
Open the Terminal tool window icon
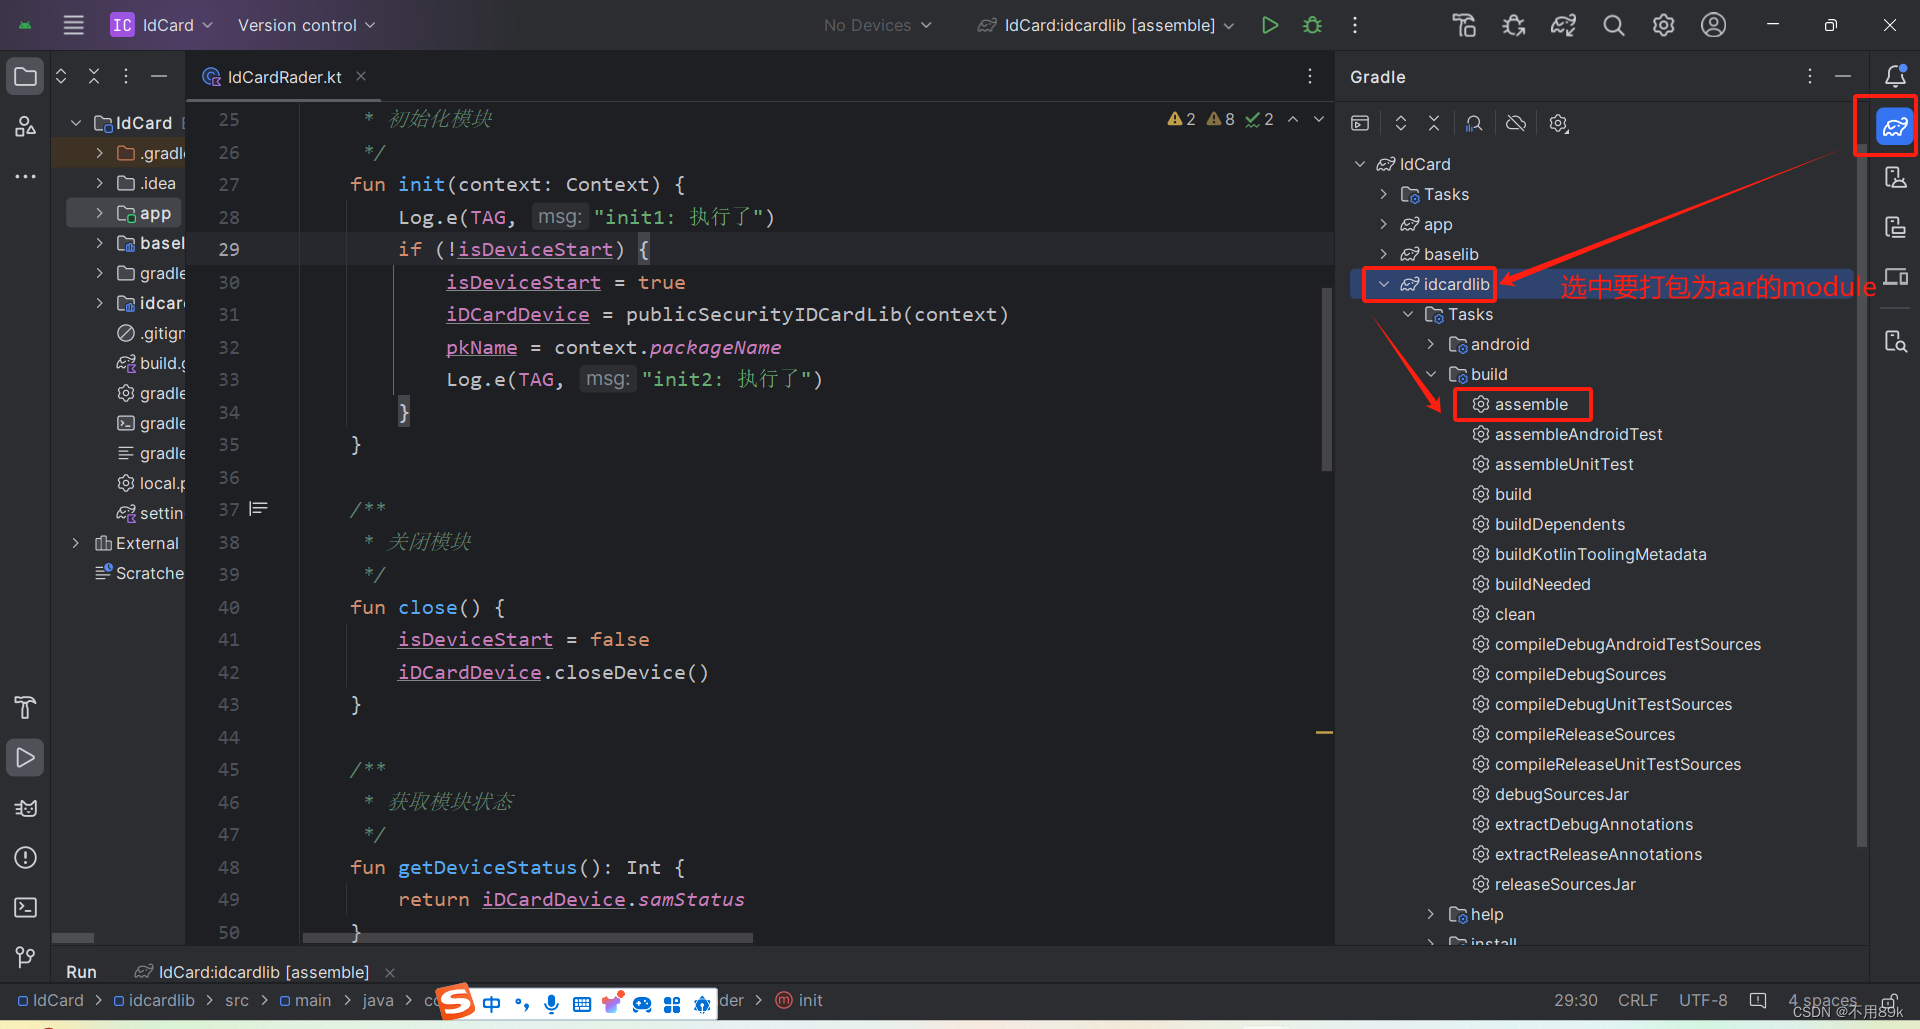point(25,907)
